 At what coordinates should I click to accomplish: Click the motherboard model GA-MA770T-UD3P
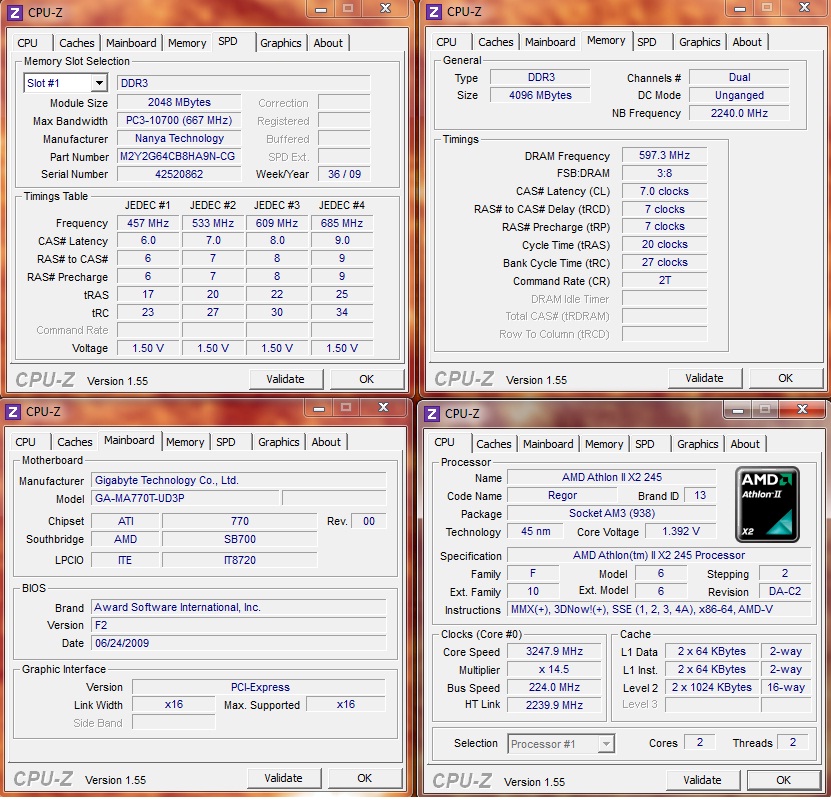tap(185, 498)
